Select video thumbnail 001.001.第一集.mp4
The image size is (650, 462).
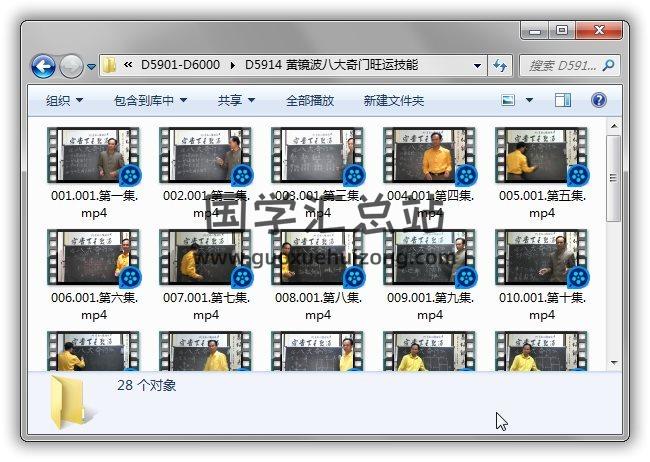94,156
